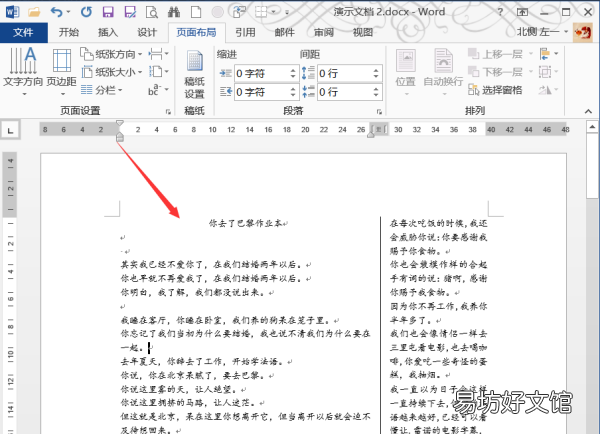Click the table grid icon in quick toolbar
The height and width of the screenshot is (434, 600).
(261, 12)
